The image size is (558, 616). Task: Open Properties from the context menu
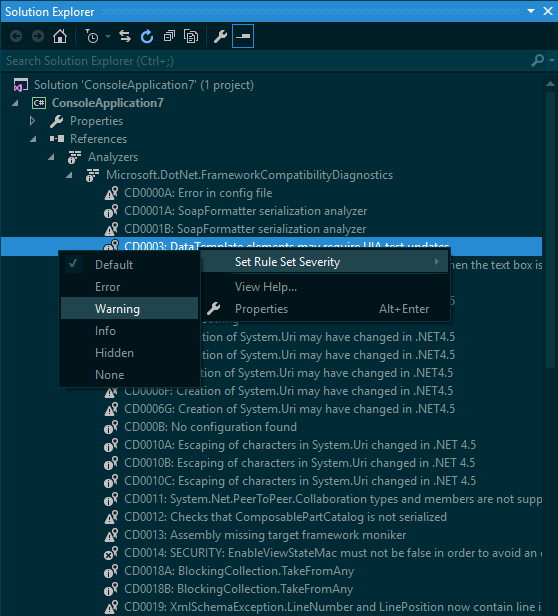[x=325, y=309]
